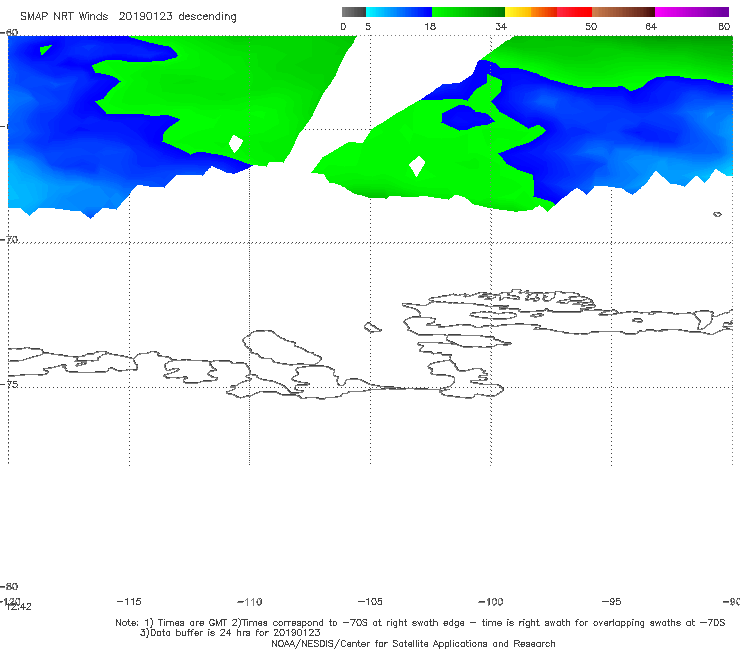
Task: Click the '-95' longitude axis label
Action: click(x=611, y=601)
